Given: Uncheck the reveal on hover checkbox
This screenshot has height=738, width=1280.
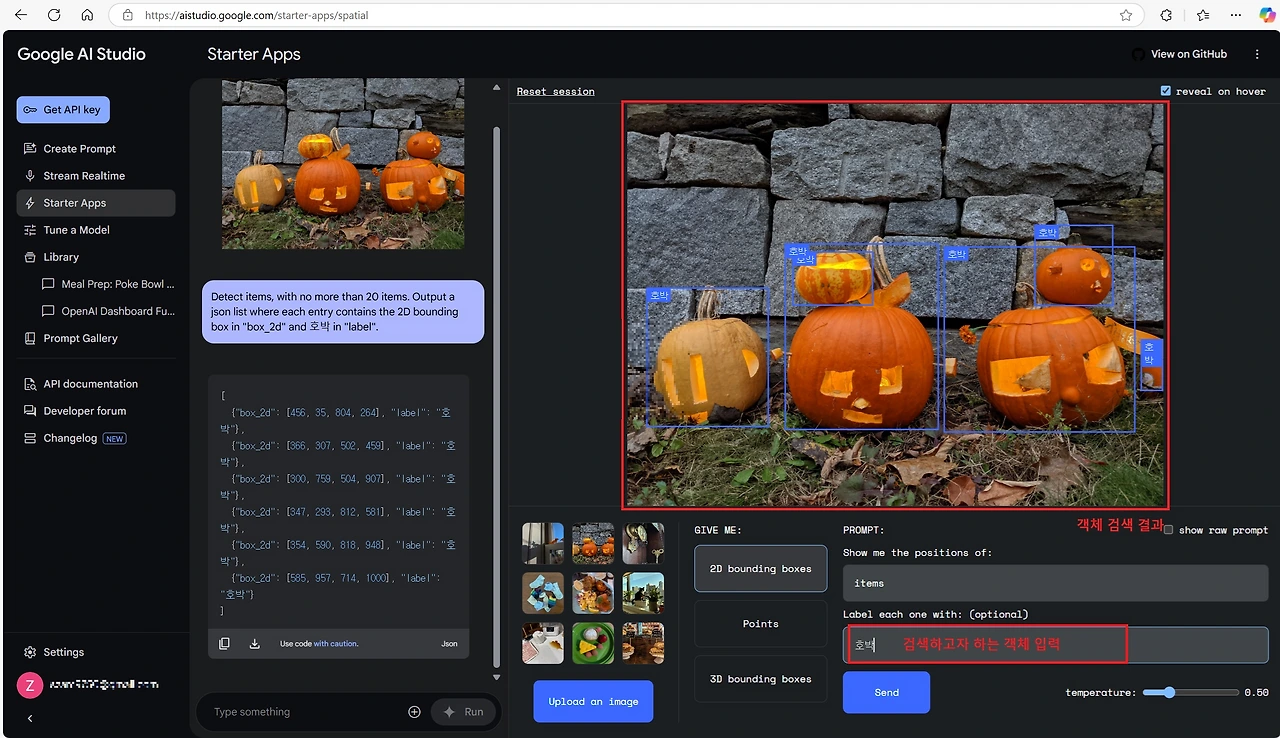Looking at the screenshot, I should [1165, 91].
